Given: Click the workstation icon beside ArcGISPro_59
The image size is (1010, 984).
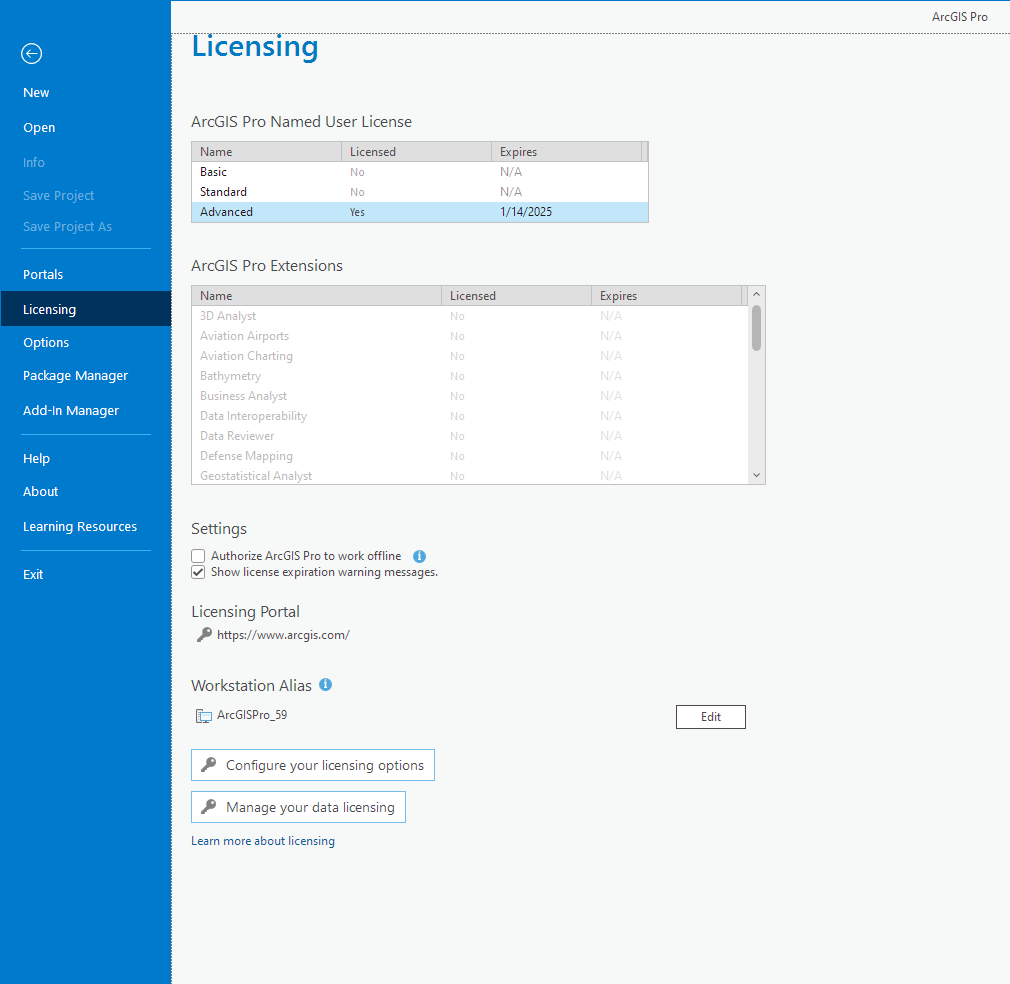Looking at the screenshot, I should click(202, 715).
